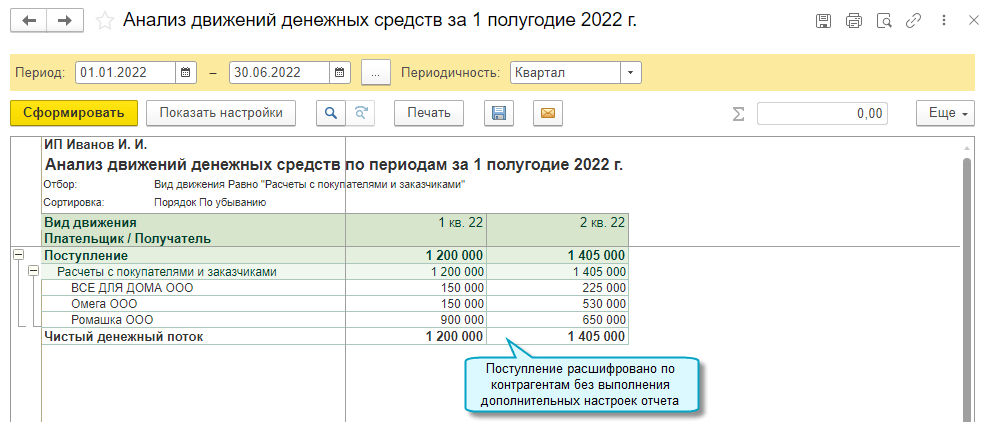Close the report with X icon

(974, 21)
